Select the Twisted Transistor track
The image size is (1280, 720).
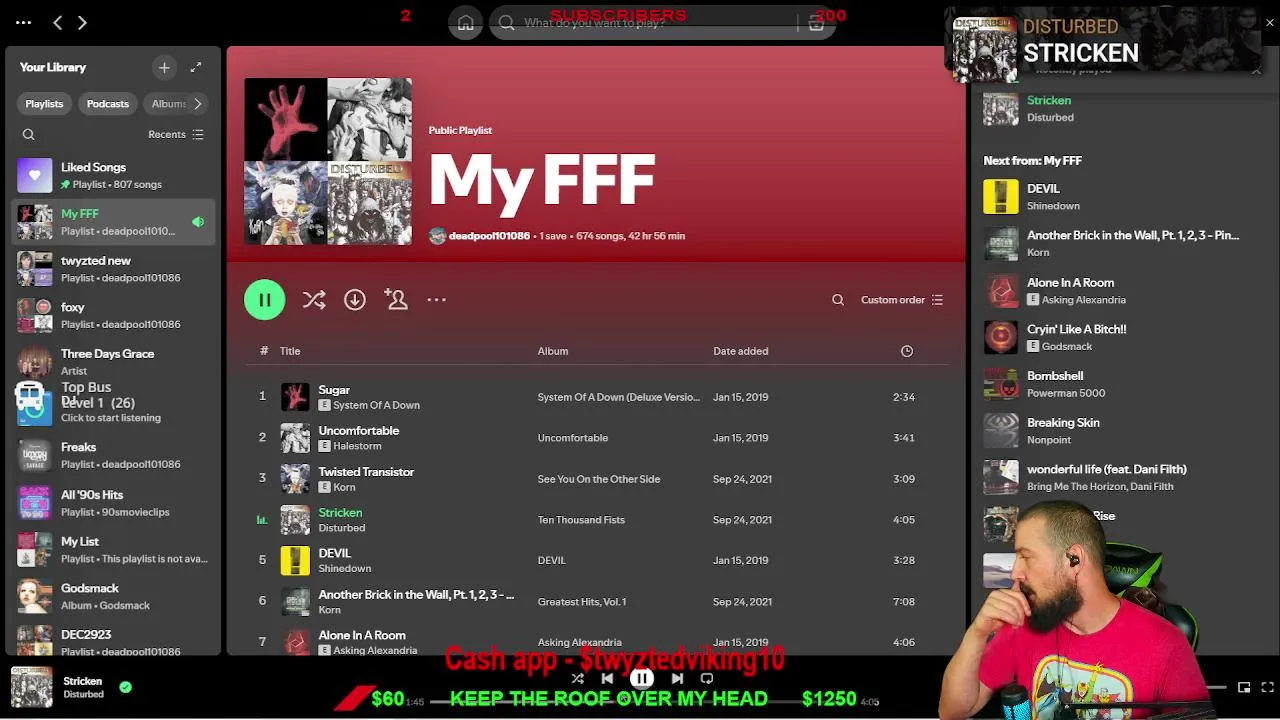pos(597,479)
